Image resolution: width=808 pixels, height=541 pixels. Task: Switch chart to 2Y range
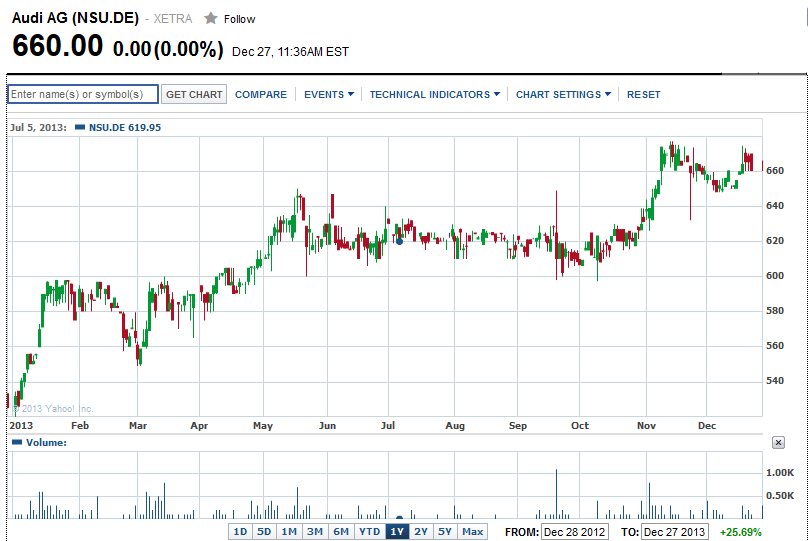point(421,532)
